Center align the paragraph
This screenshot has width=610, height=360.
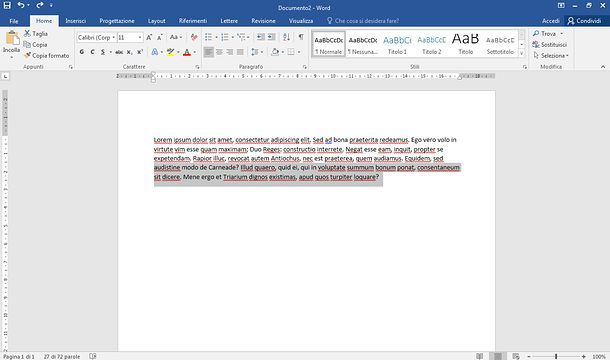point(219,52)
